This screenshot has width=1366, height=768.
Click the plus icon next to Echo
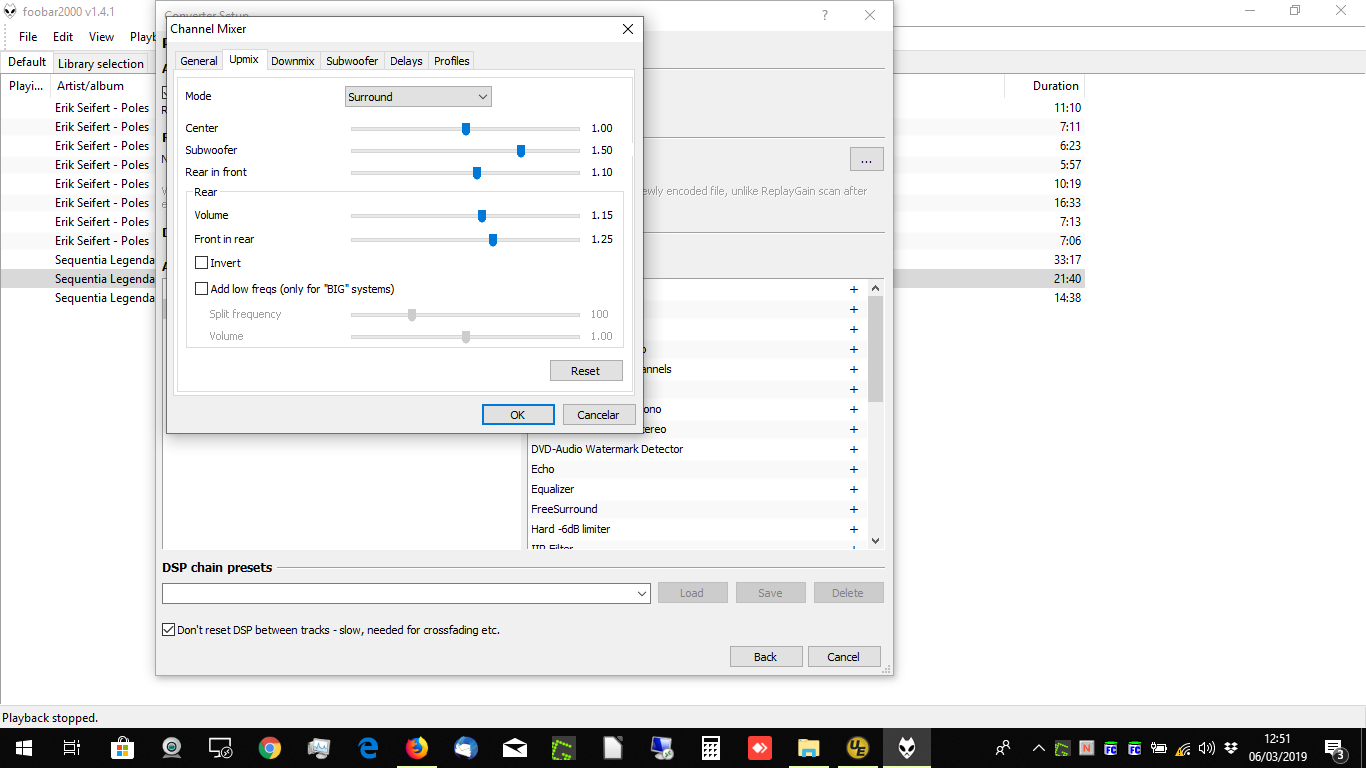click(854, 469)
